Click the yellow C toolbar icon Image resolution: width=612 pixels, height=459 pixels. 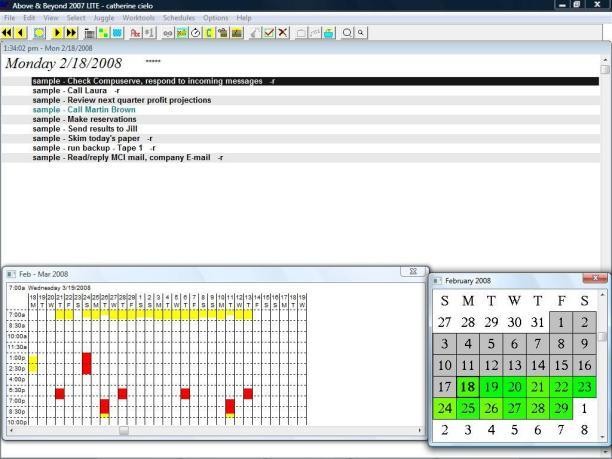point(209,33)
